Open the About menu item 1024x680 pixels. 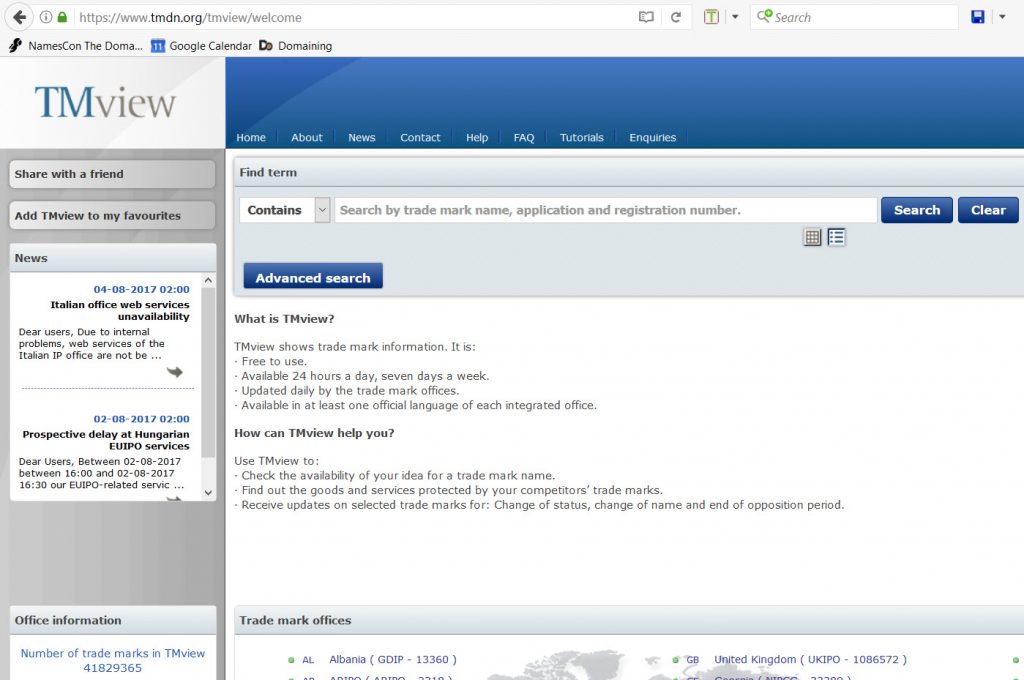click(307, 138)
